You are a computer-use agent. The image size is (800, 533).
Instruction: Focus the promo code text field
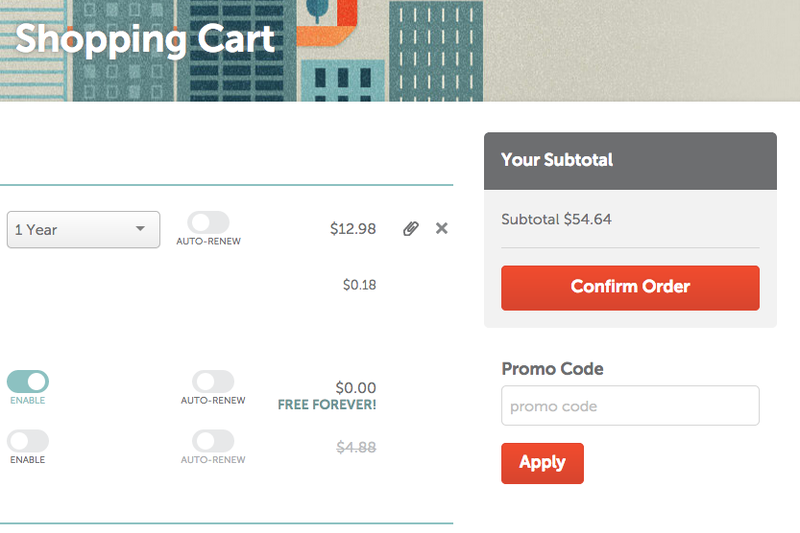(x=630, y=406)
